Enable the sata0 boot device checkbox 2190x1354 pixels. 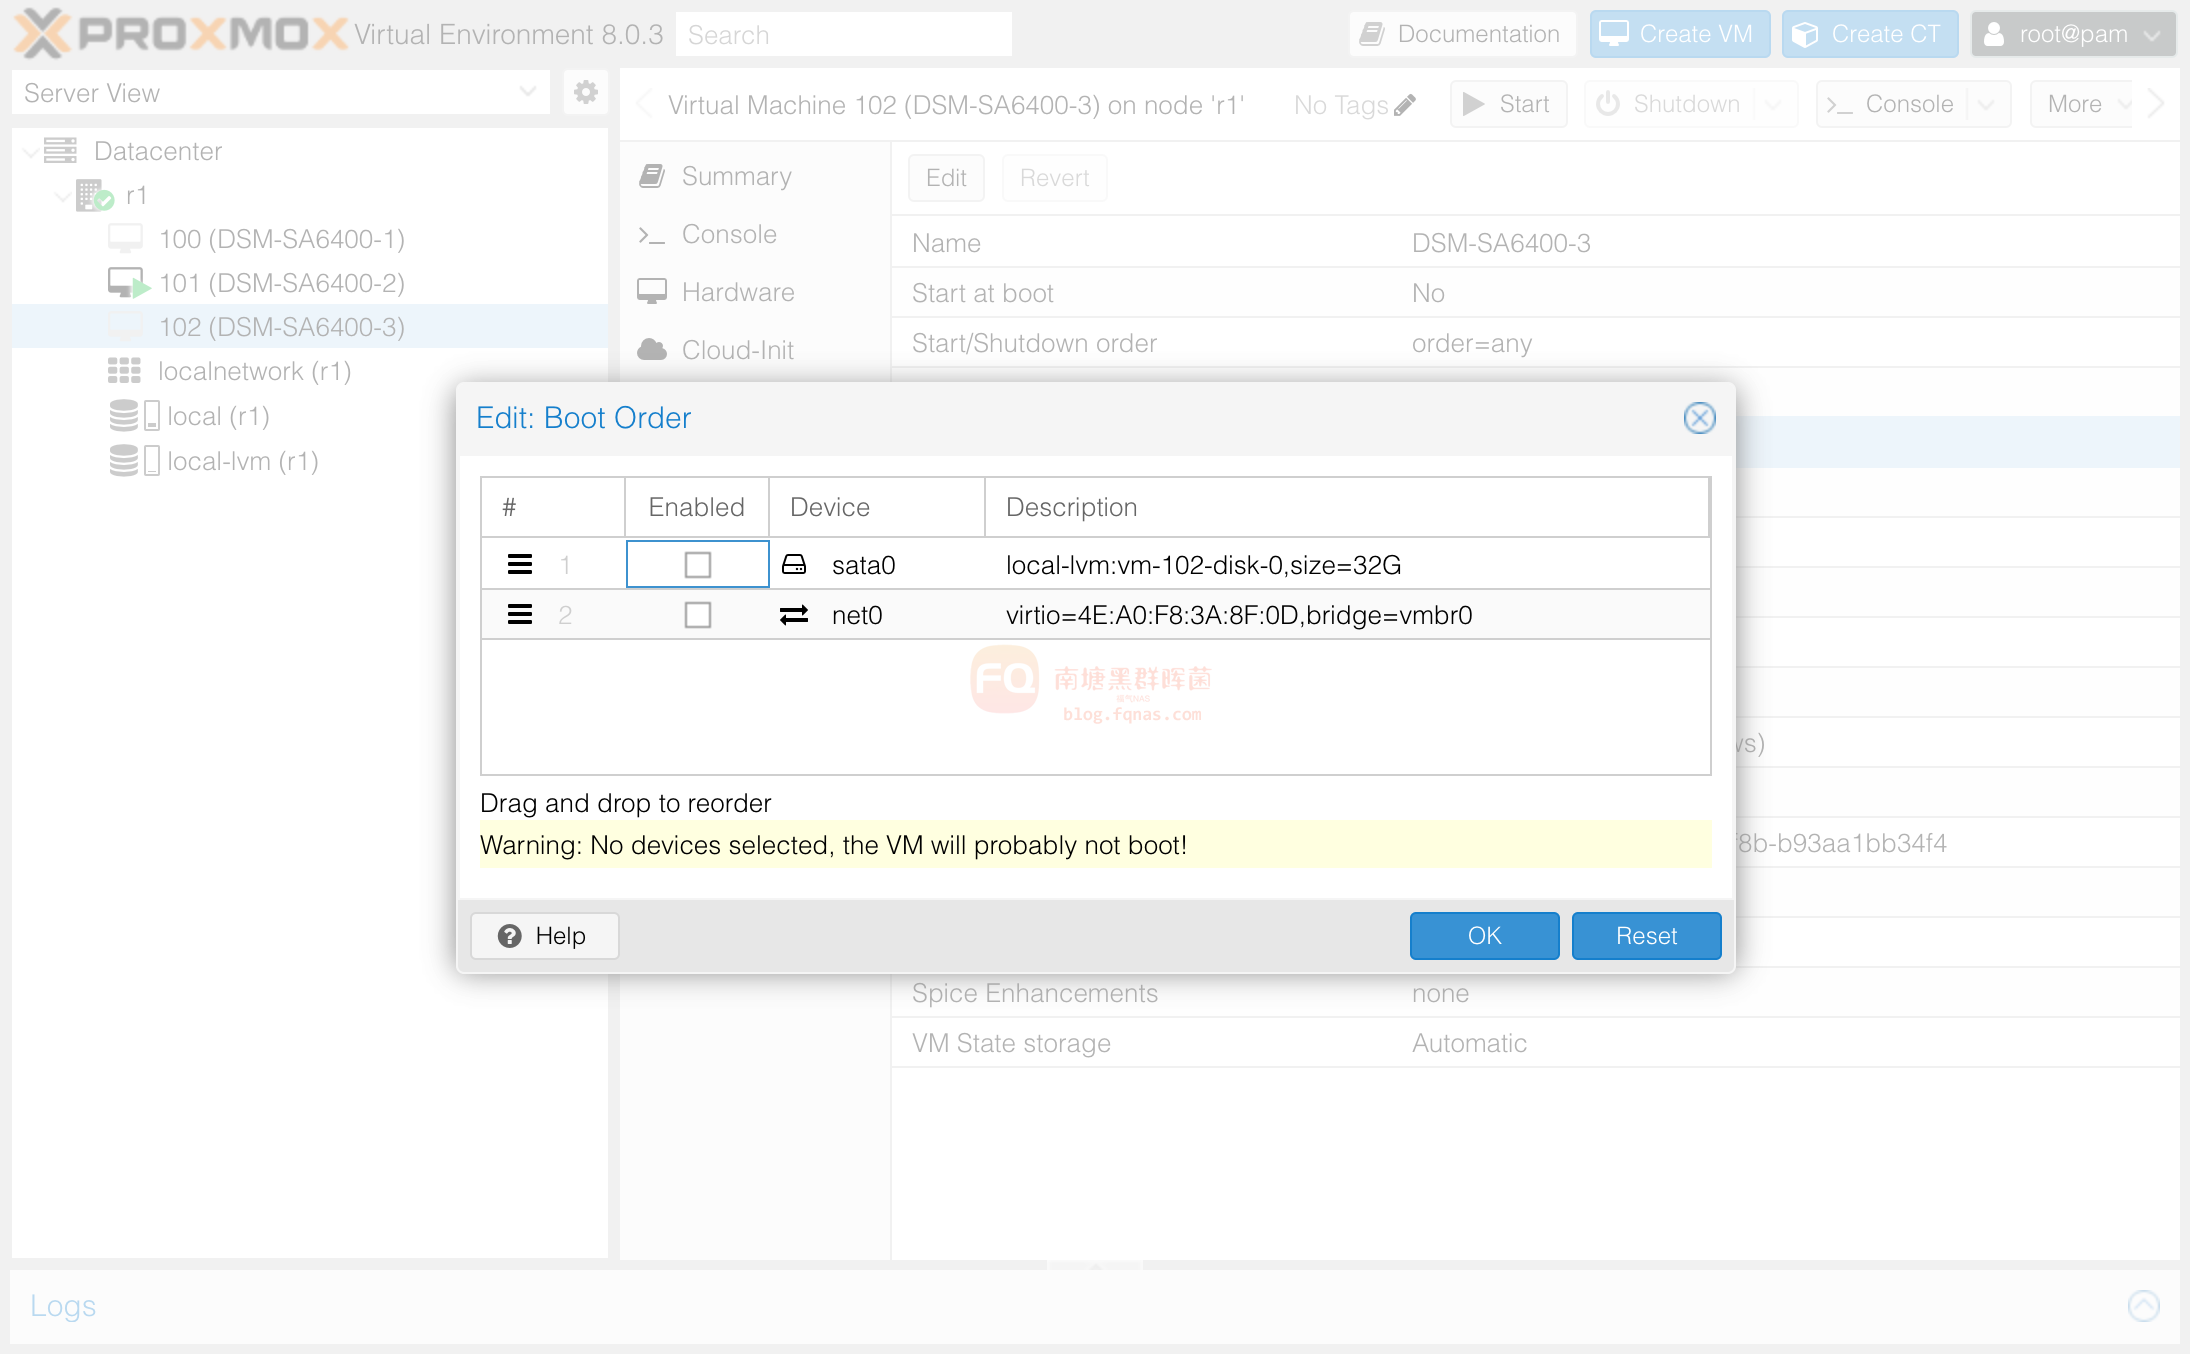coord(698,565)
